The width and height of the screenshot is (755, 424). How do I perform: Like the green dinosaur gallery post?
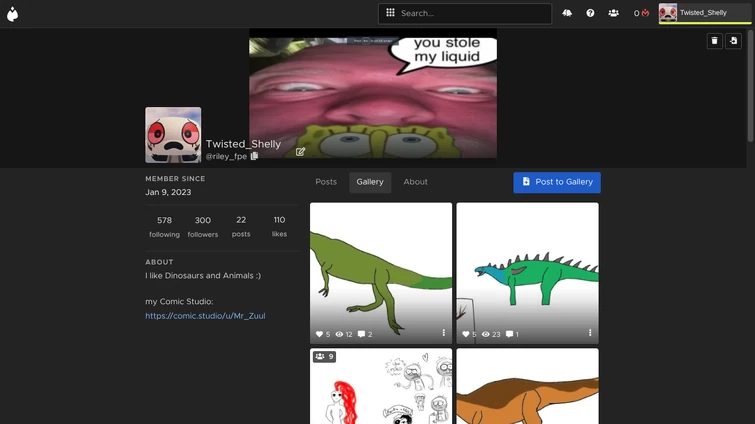[319, 334]
